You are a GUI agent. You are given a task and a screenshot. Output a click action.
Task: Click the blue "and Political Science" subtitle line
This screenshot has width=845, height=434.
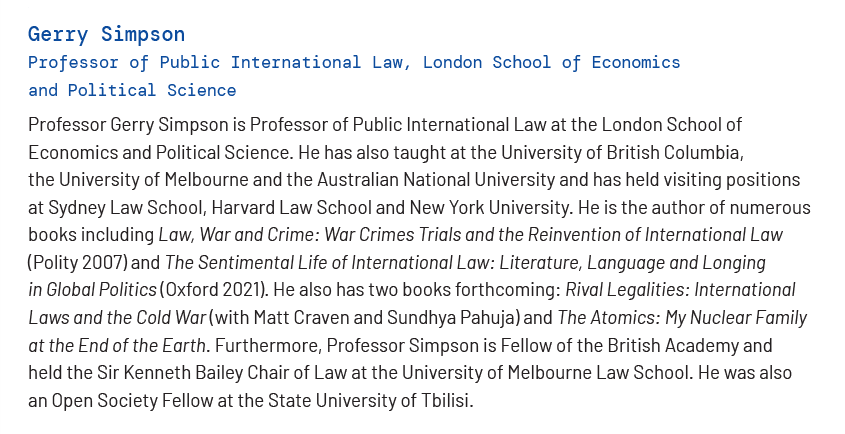pos(132,90)
